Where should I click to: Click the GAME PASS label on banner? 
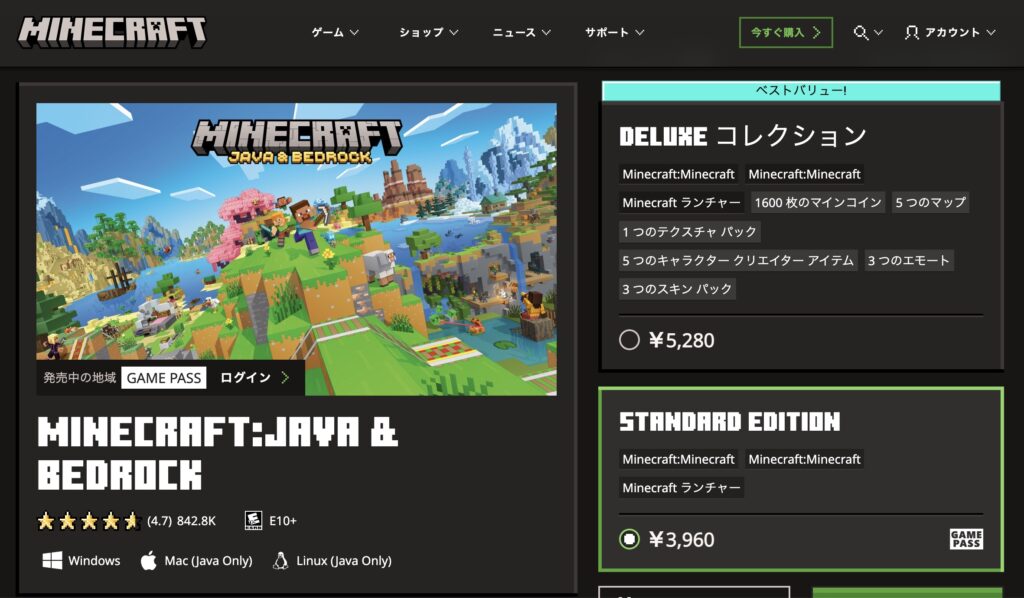tap(164, 377)
